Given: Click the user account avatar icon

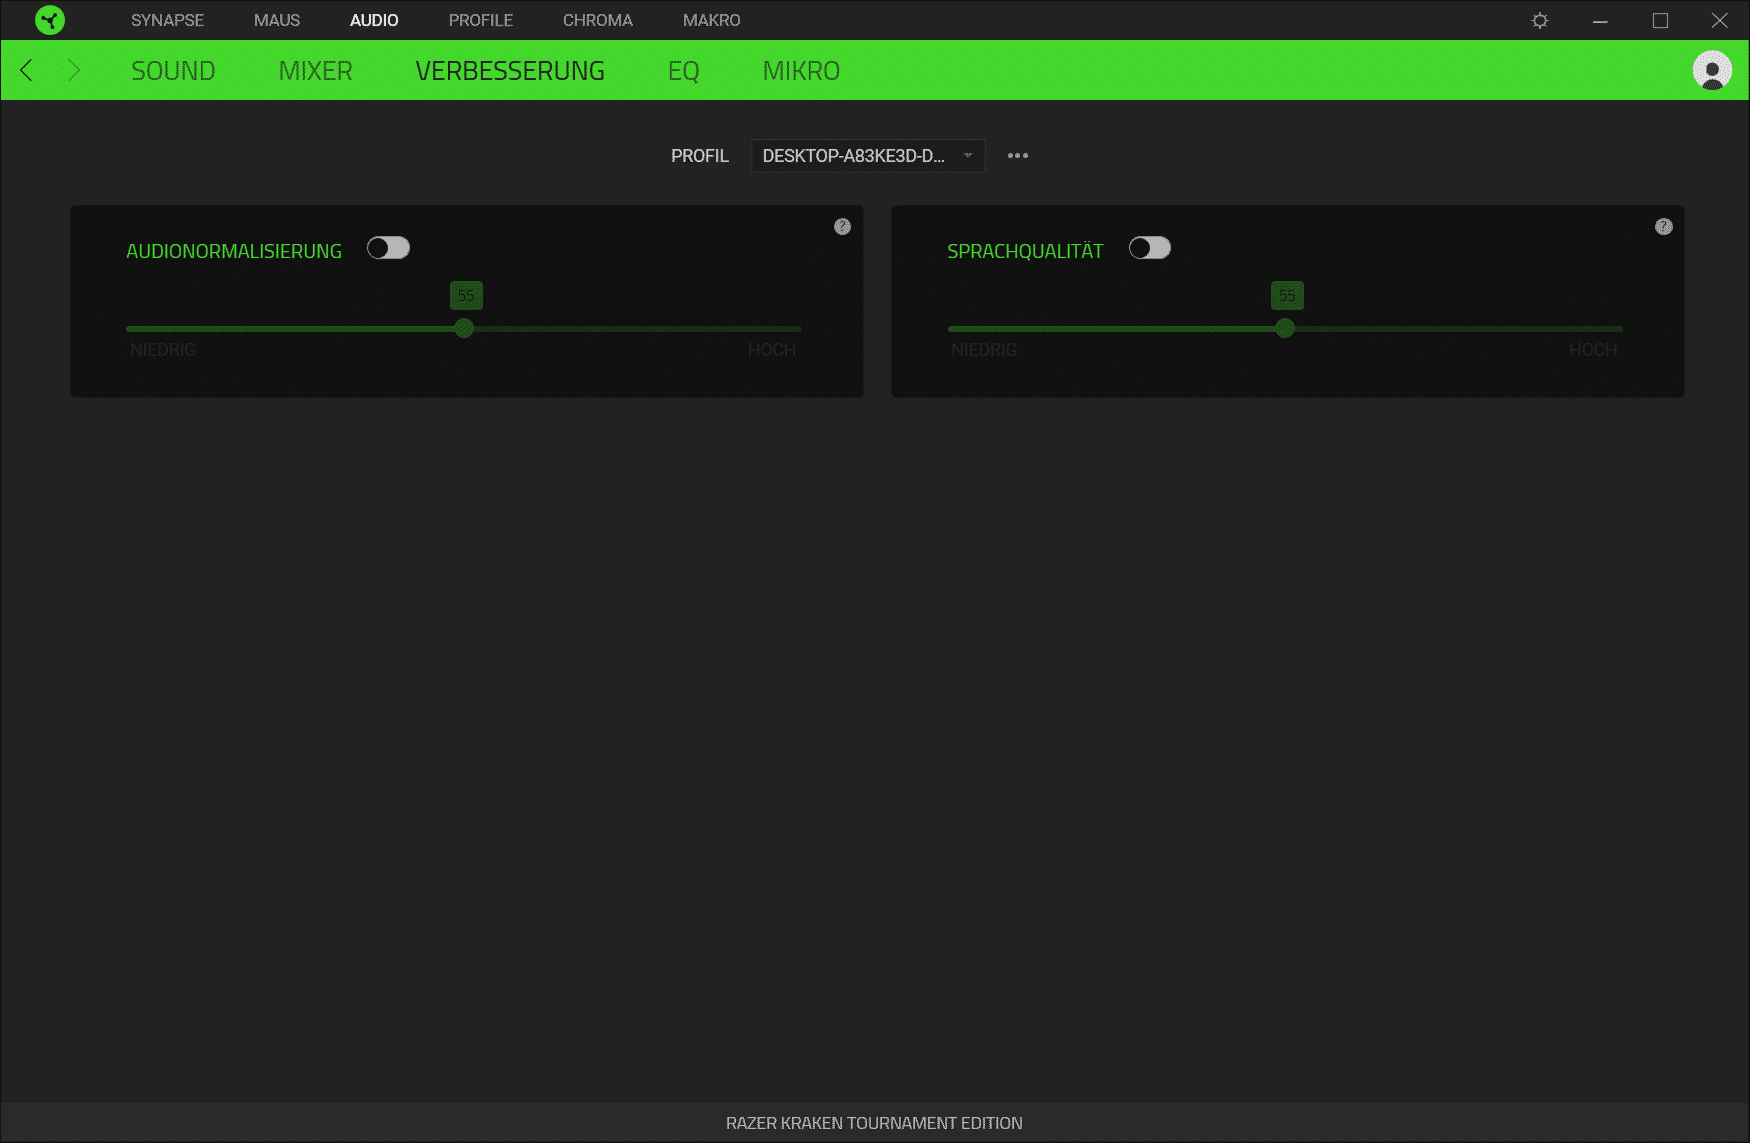Looking at the screenshot, I should pos(1711,70).
